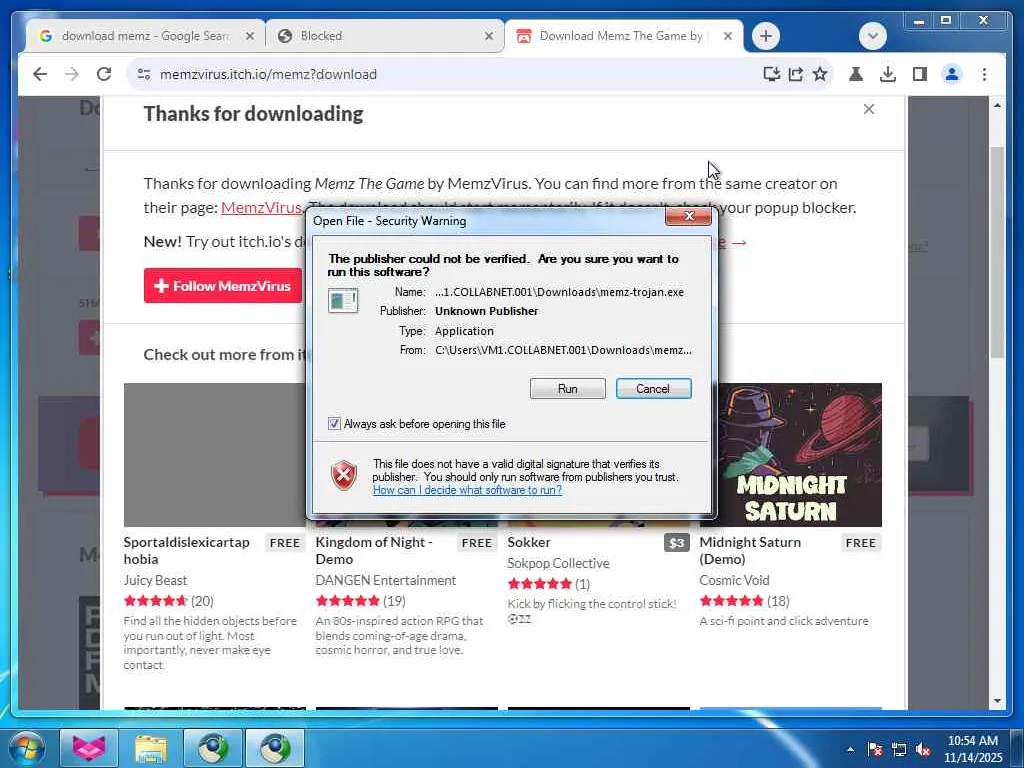Image resolution: width=1024 pixels, height=768 pixels.
Task: Open Windows Explorer from taskbar
Action: click(x=151, y=748)
